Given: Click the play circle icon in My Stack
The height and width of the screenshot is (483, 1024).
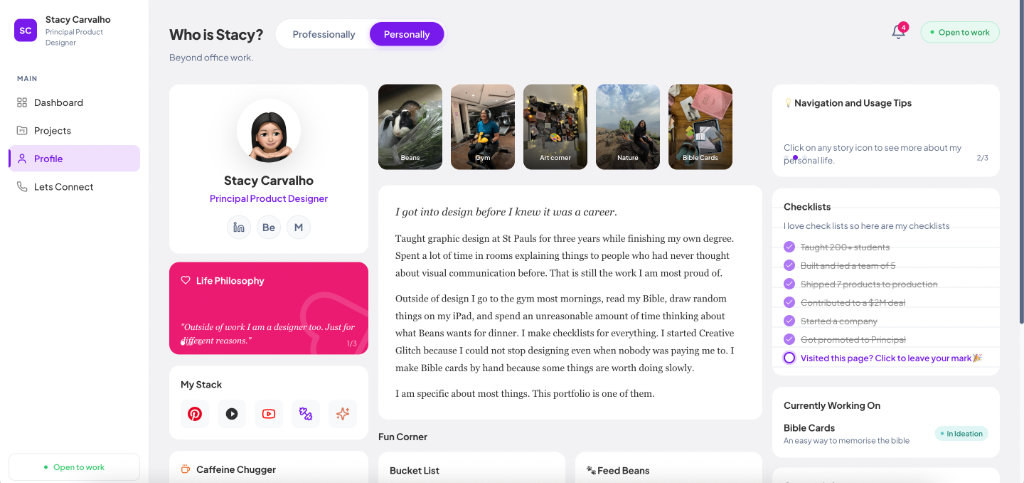Looking at the screenshot, I should point(232,413).
